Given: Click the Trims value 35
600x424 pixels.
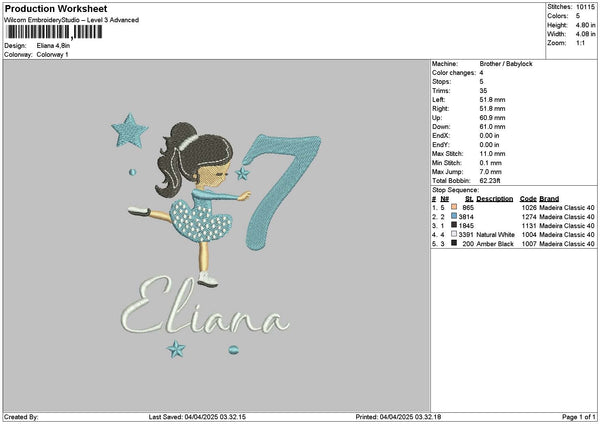Looking at the screenshot, I should coord(483,91).
